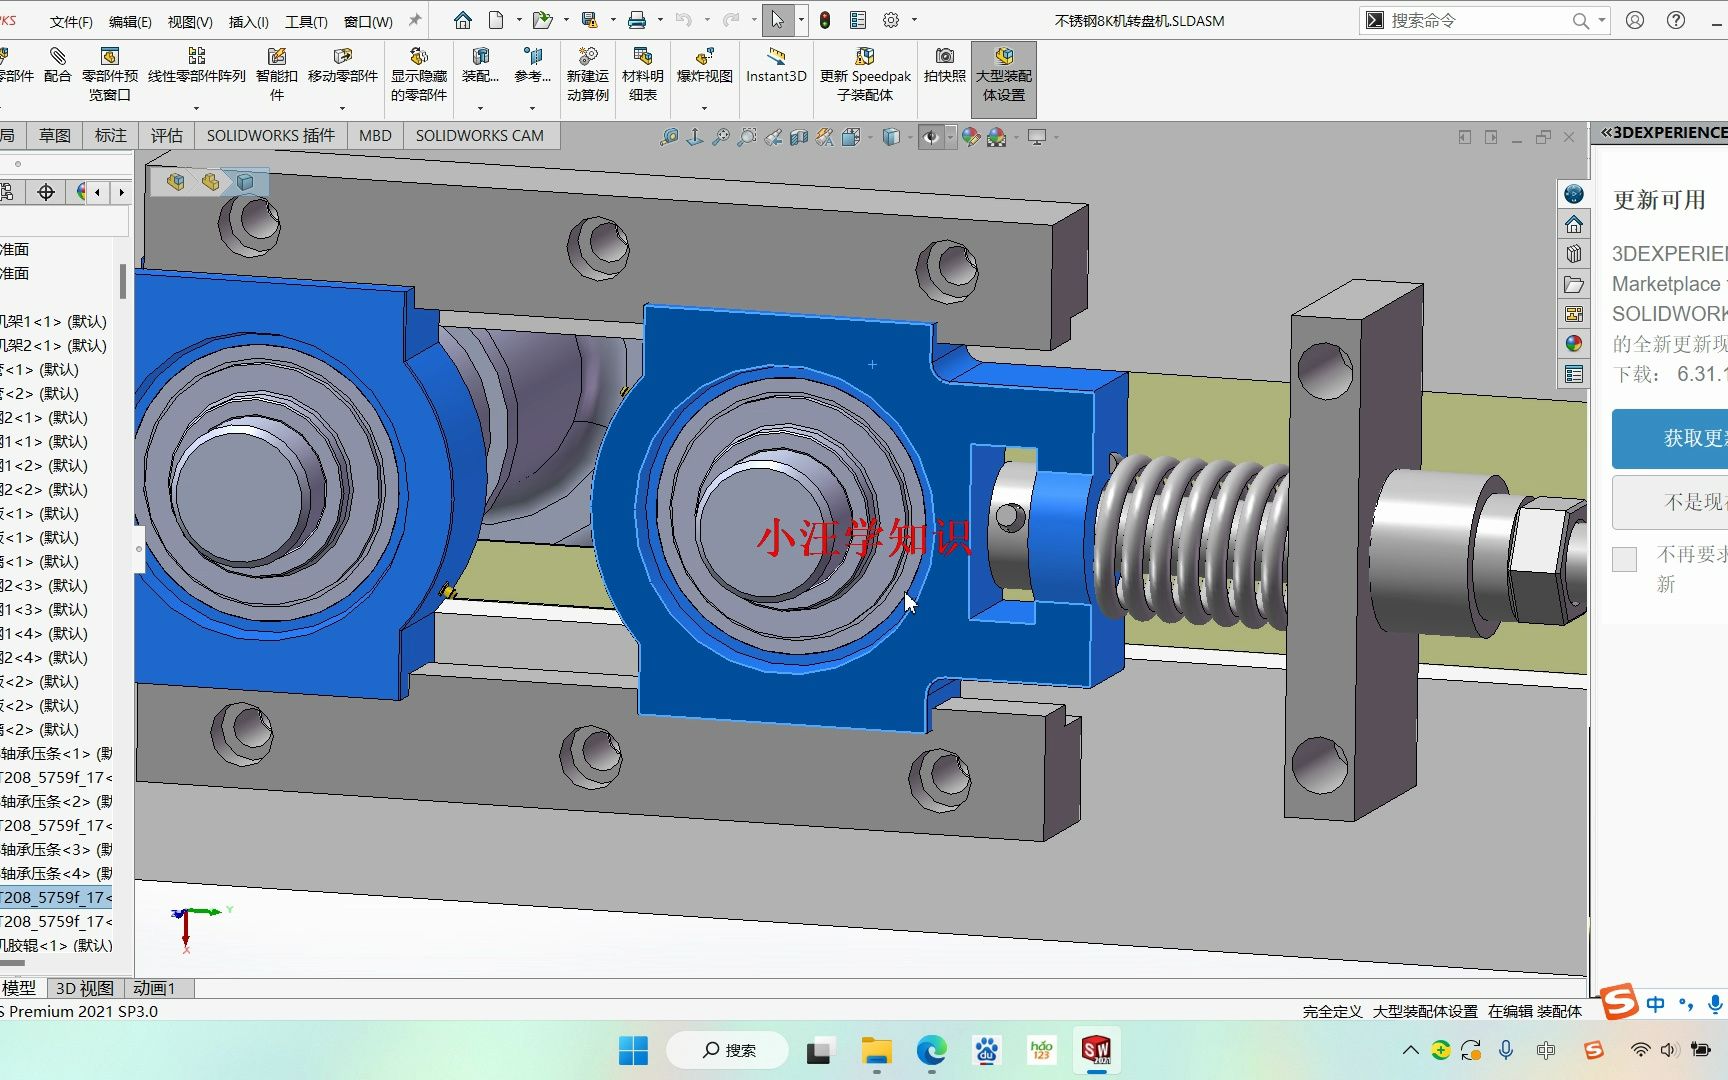Screen dimensions: 1728x1080
Task: Open dropdown arrow next to Save icon
Action: point(612,20)
